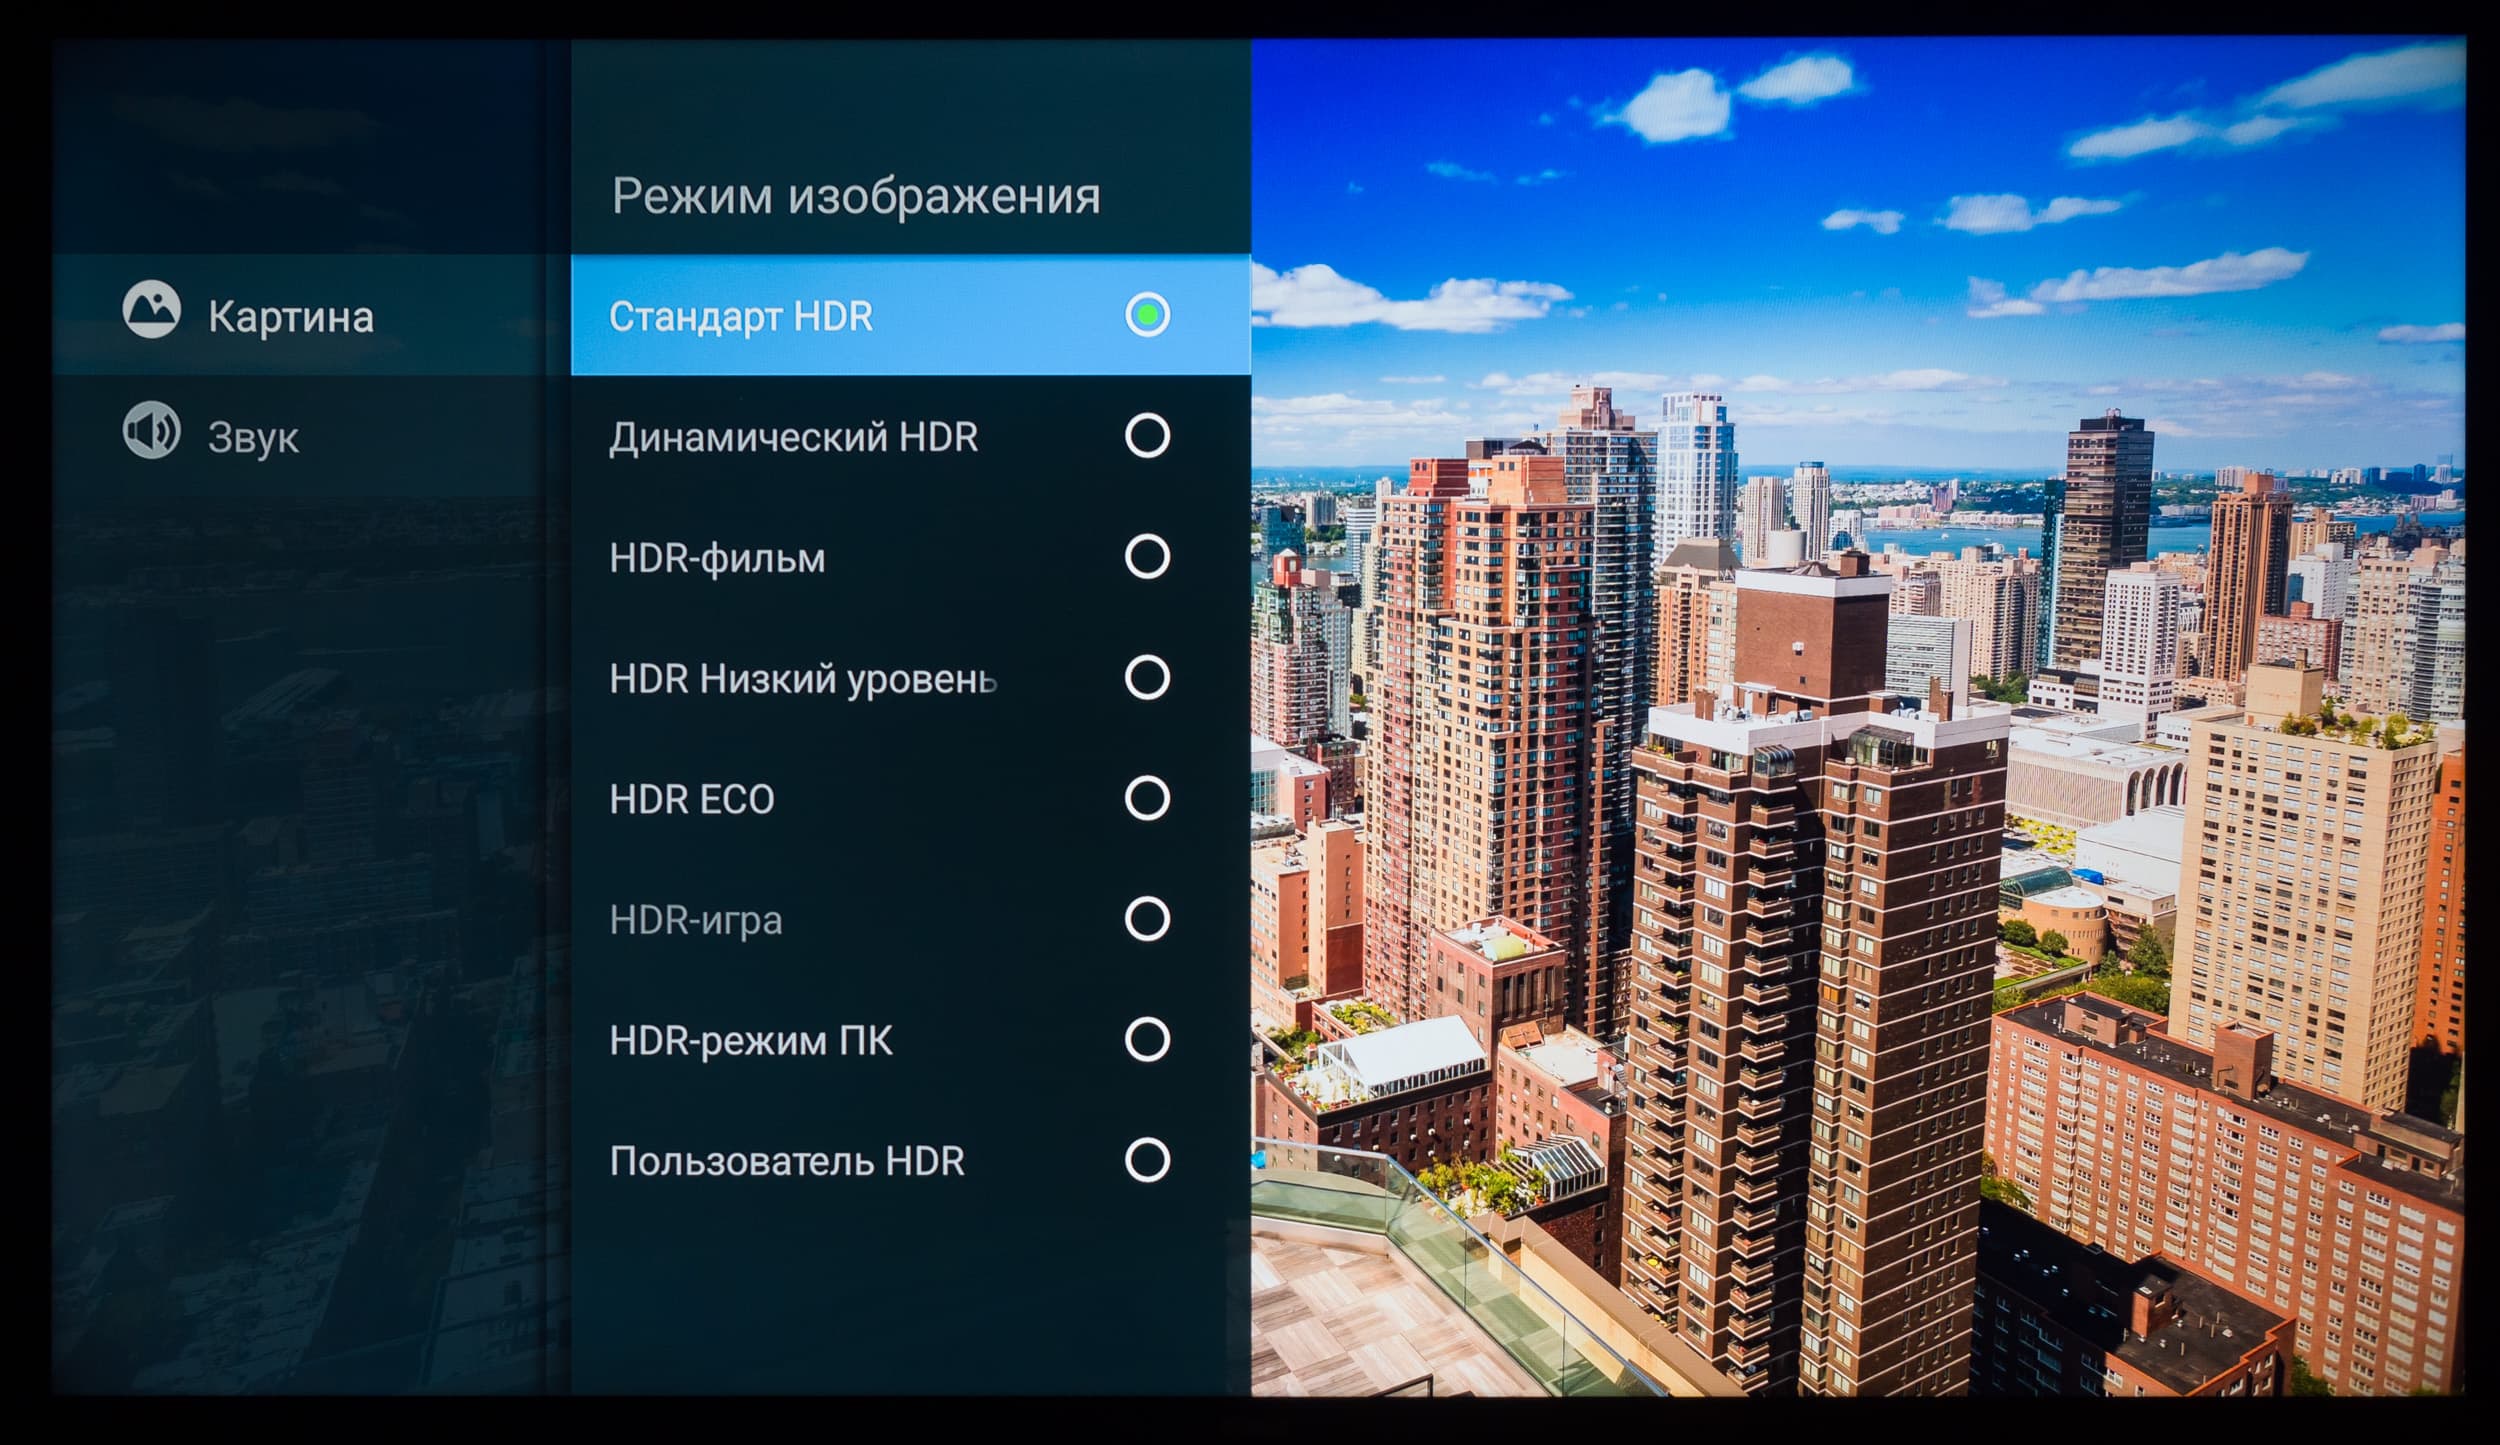2500x1445 pixels.
Task: Select the HDR-игра radio button
Action: point(1146,919)
